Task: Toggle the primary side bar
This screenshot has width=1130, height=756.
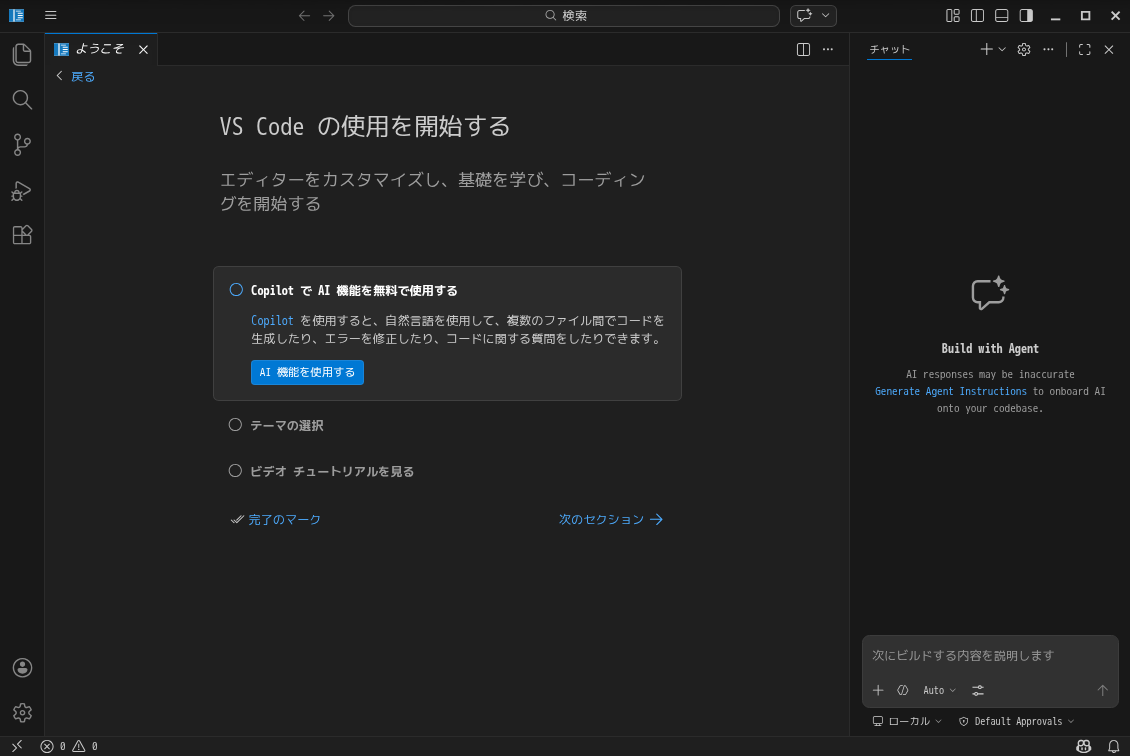Action: 977,15
